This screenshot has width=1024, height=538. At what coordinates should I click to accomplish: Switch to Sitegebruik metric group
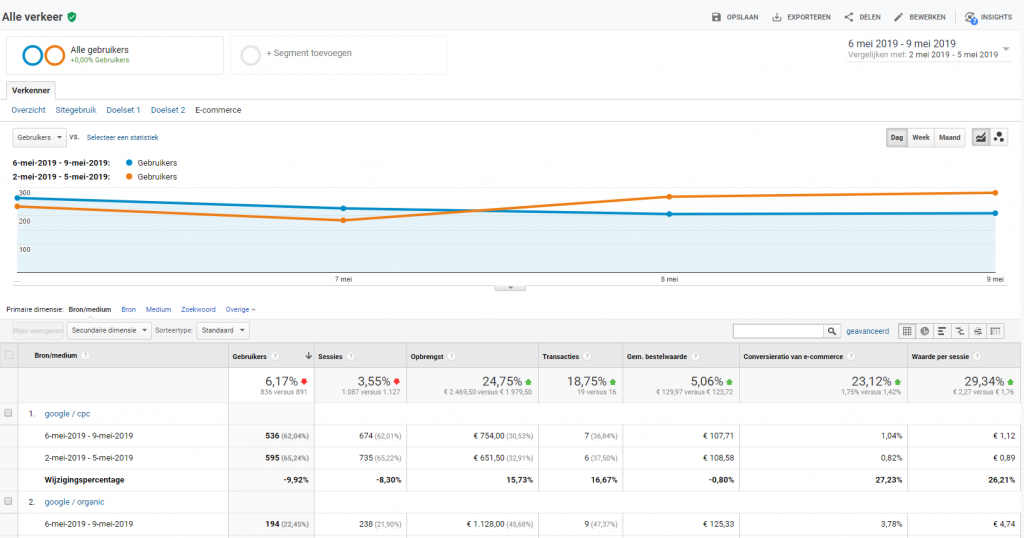[x=76, y=110]
